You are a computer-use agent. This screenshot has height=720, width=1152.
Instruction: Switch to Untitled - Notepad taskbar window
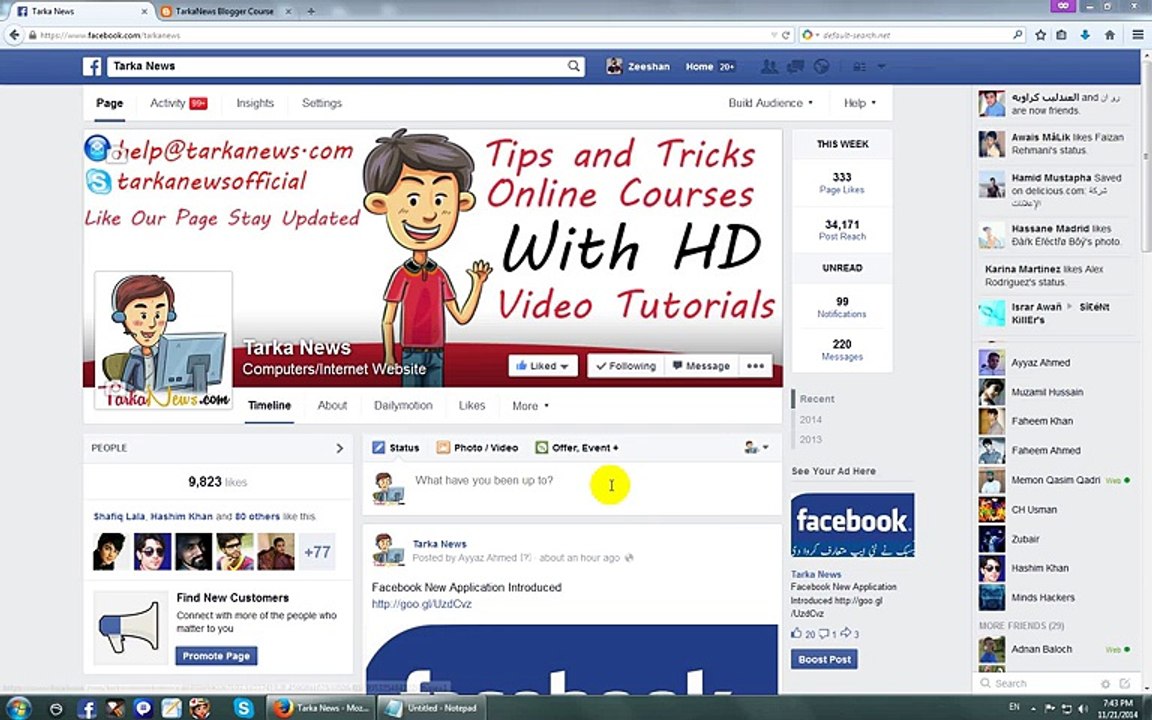432,708
